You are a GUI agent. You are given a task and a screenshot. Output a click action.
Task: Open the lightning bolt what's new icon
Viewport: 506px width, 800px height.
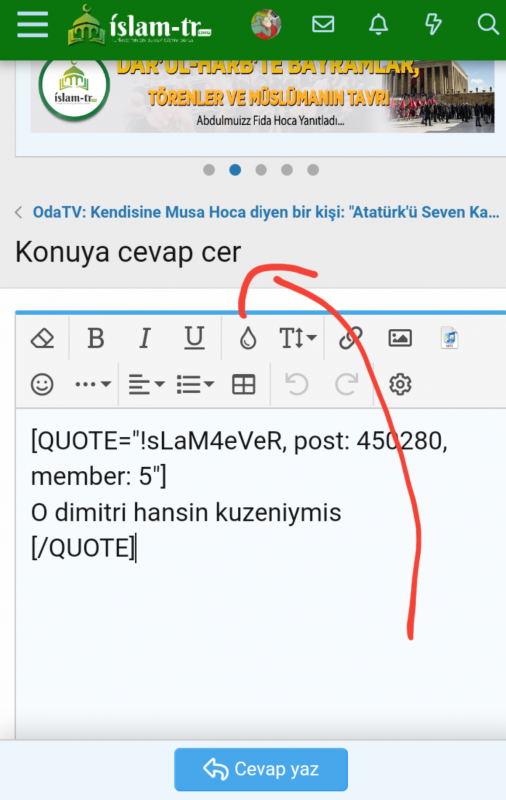coord(433,24)
